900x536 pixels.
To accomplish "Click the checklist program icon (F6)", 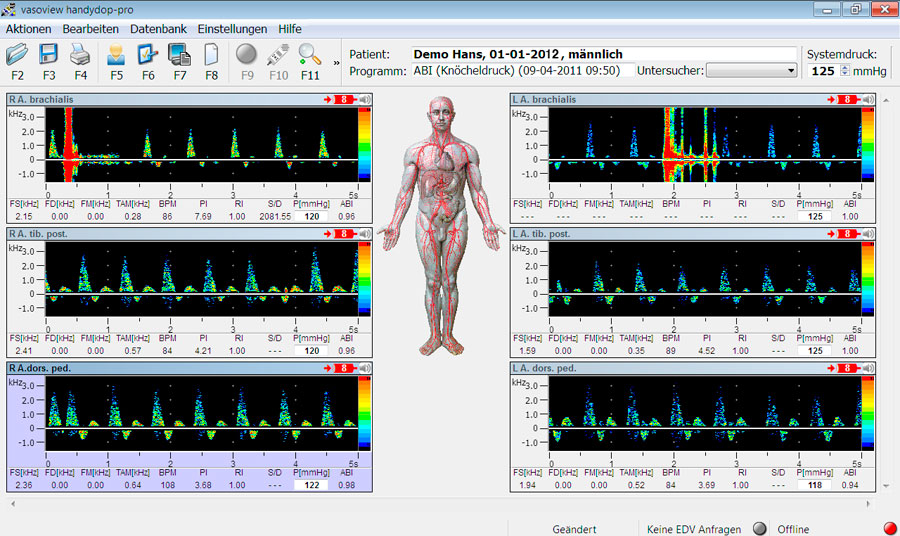I will click(148, 55).
